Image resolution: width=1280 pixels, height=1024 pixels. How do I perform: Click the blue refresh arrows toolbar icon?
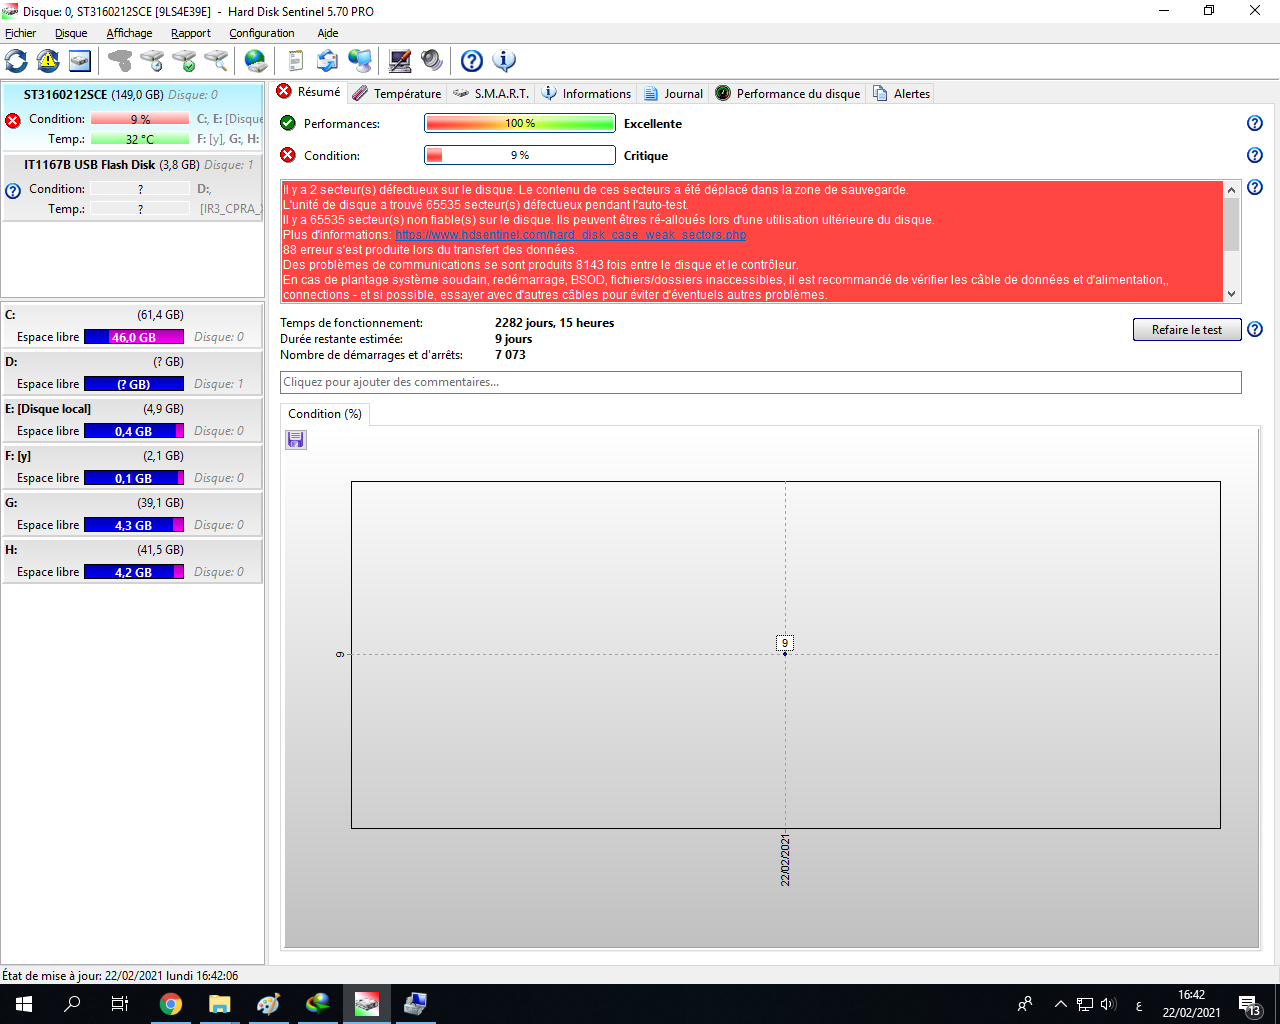17,61
